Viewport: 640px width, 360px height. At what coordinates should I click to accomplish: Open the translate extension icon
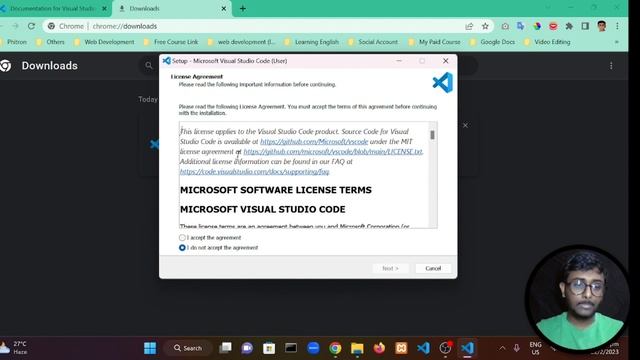[x=520, y=26]
